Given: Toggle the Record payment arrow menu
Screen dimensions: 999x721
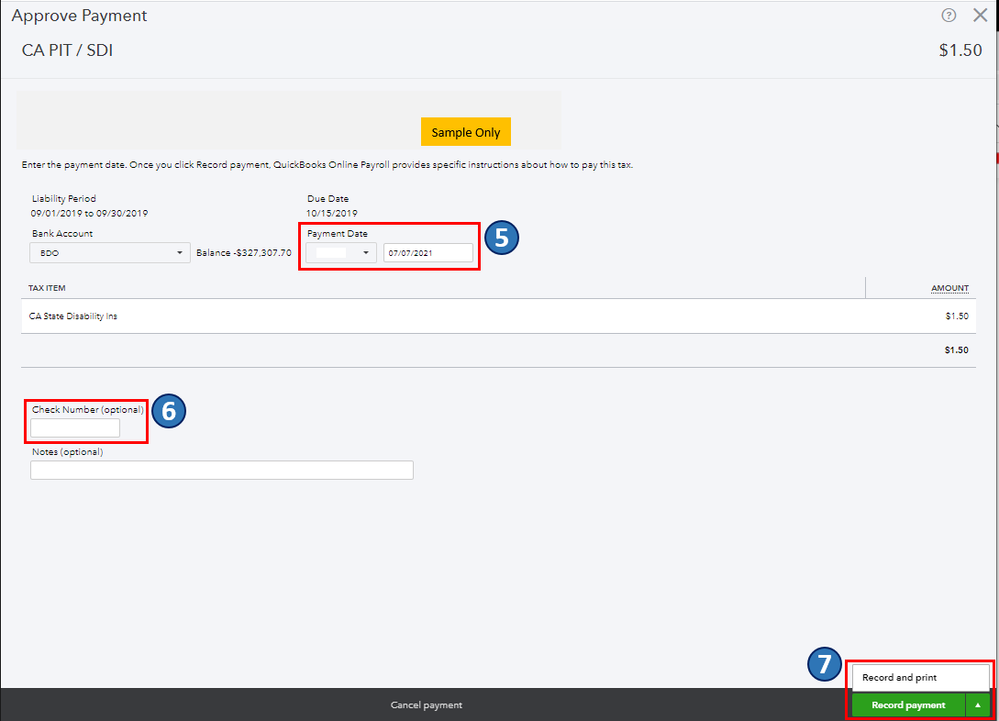Looking at the screenshot, I should click(978, 705).
